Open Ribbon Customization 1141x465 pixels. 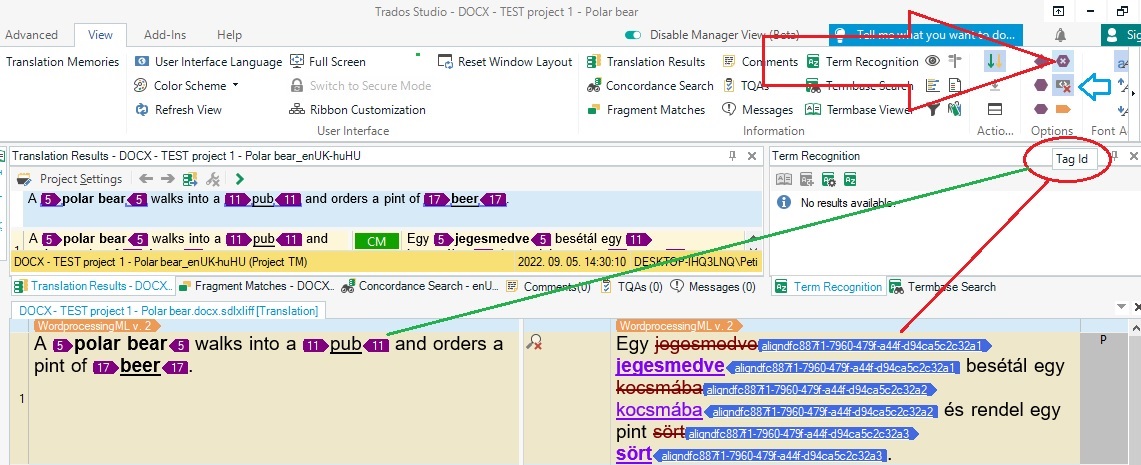pyautogui.click(x=358, y=110)
